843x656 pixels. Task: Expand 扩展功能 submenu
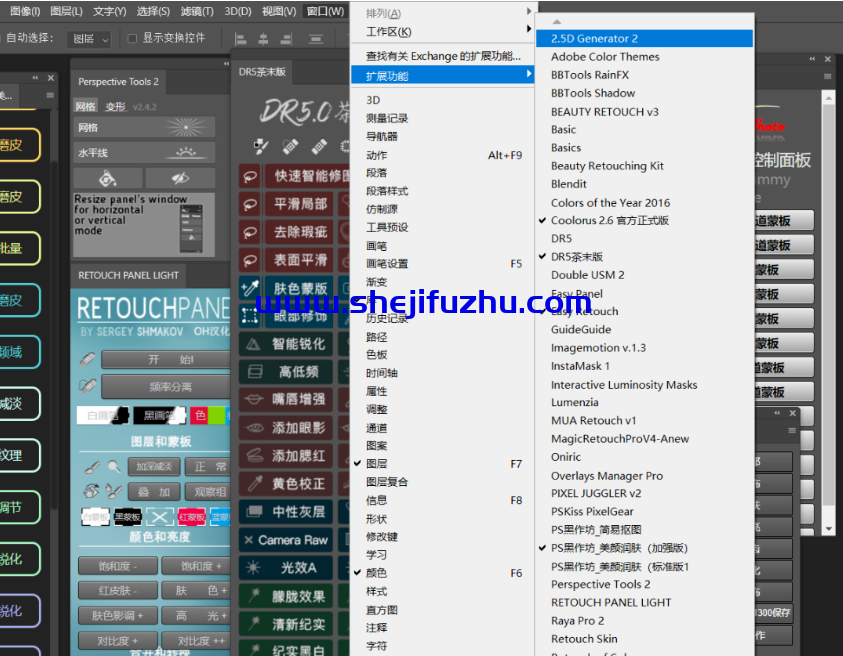point(441,76)
